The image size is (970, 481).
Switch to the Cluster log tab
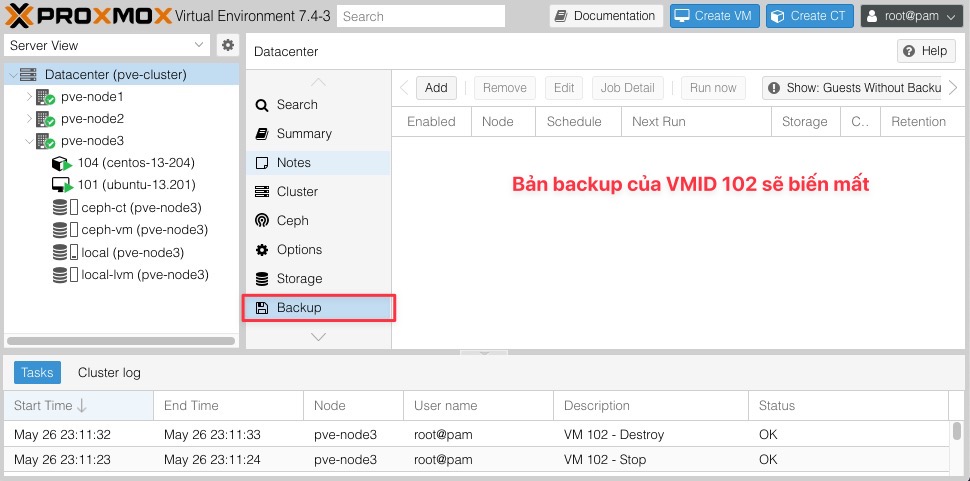click(109, 373)
